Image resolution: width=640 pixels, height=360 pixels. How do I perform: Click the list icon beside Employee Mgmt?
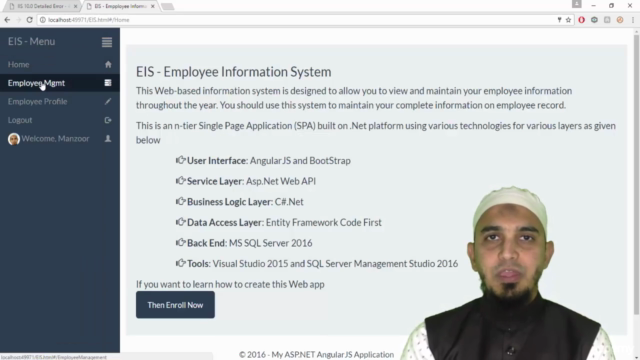click(x=108, y=83)
